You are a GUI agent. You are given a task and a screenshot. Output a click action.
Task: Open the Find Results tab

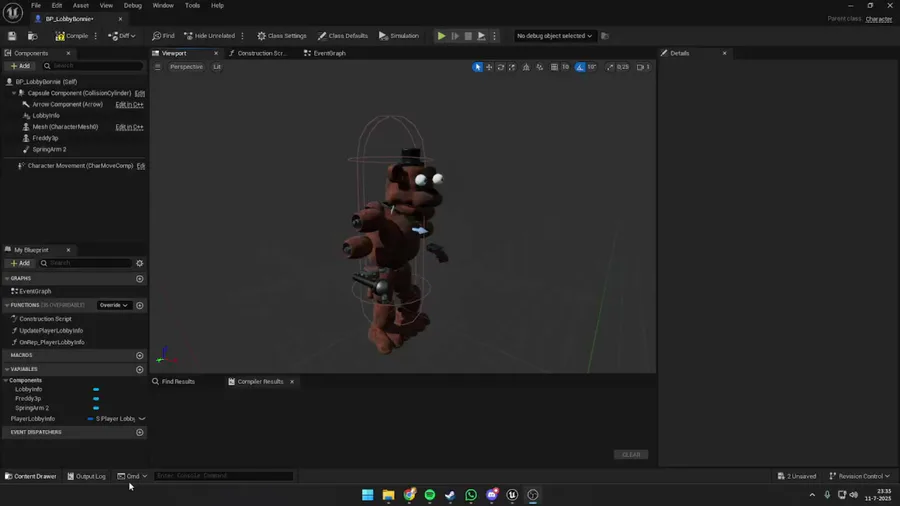click(x=173, y=382)
